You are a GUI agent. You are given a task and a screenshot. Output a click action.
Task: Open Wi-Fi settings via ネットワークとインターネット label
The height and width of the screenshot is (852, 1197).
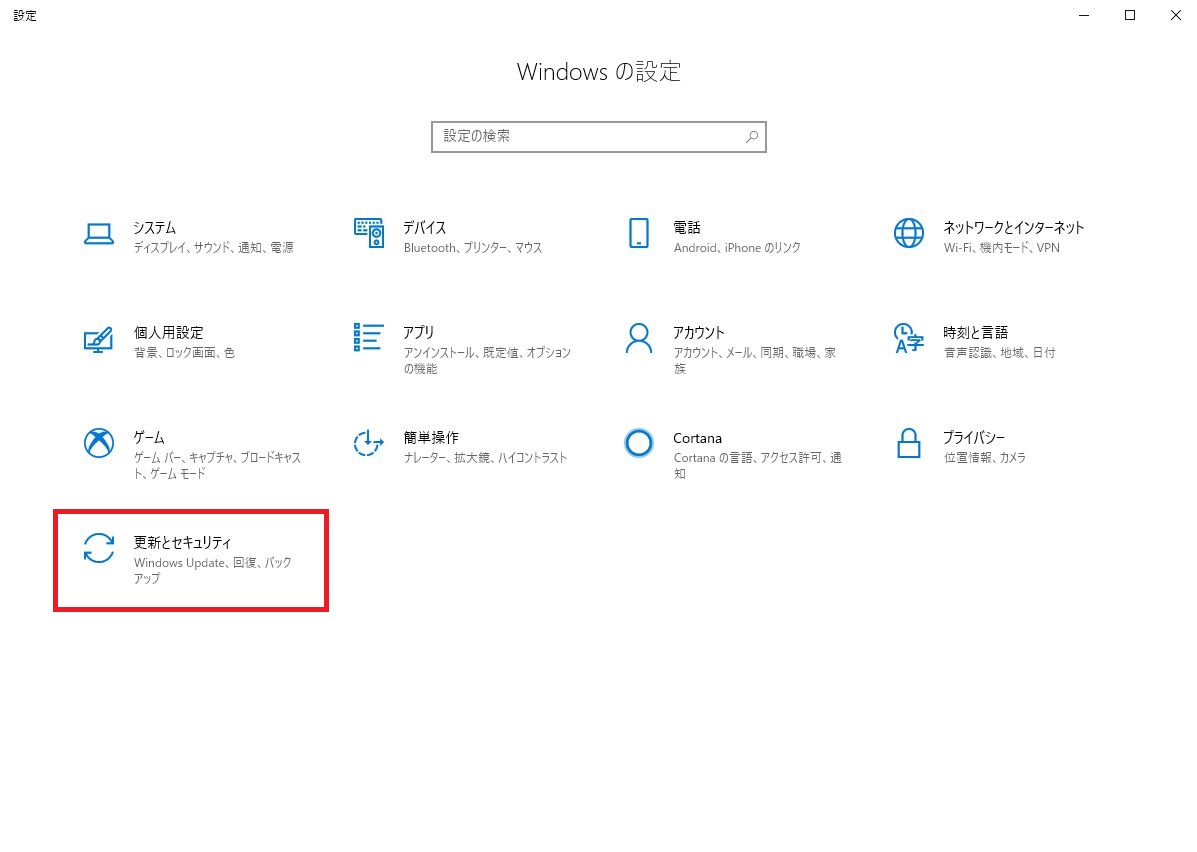point(1014,227)
